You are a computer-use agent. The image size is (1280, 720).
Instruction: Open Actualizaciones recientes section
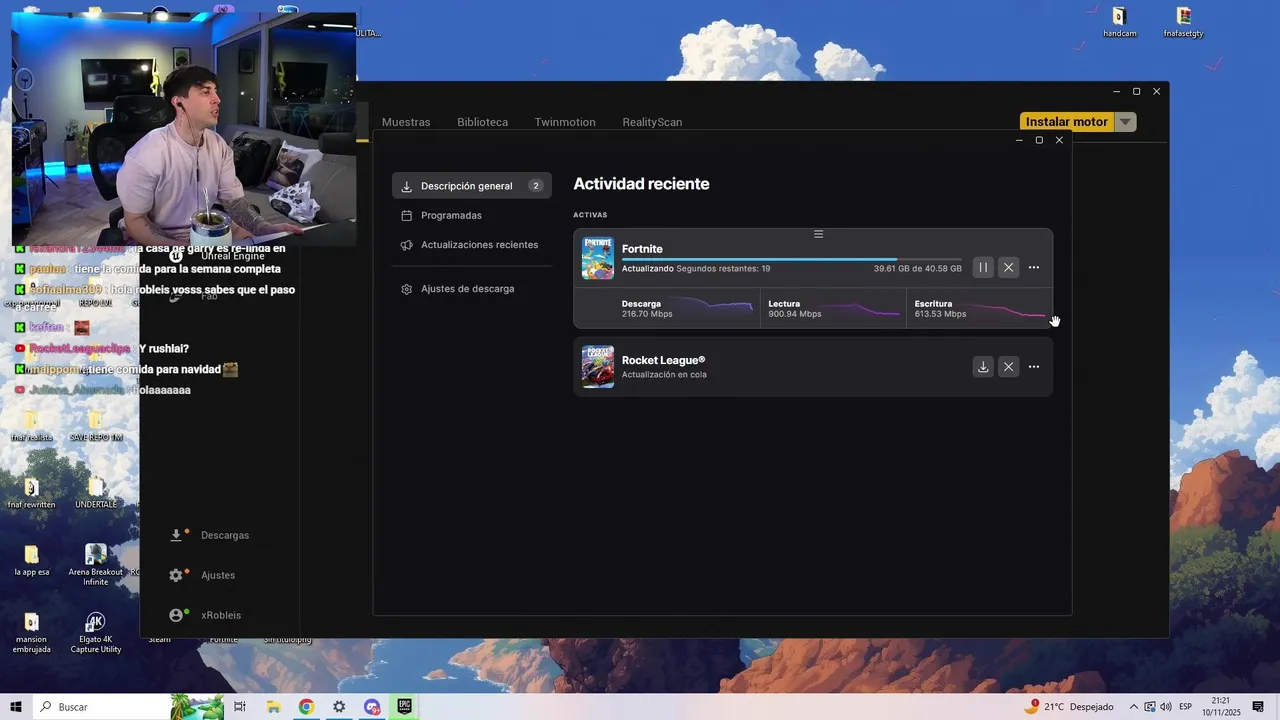click(471, 245)
